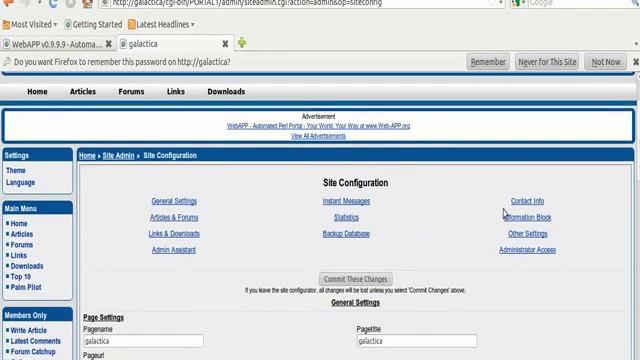The image size is (640, 360).
Task: Dismiss the password notification bar with its X
Action: point(636,62)
